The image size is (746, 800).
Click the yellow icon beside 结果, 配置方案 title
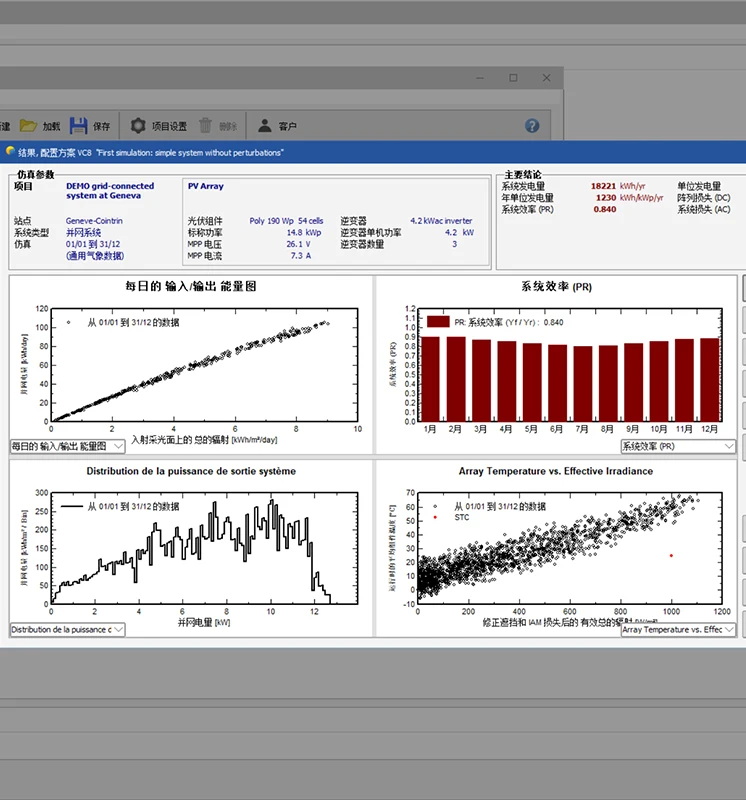coord(10,151)
